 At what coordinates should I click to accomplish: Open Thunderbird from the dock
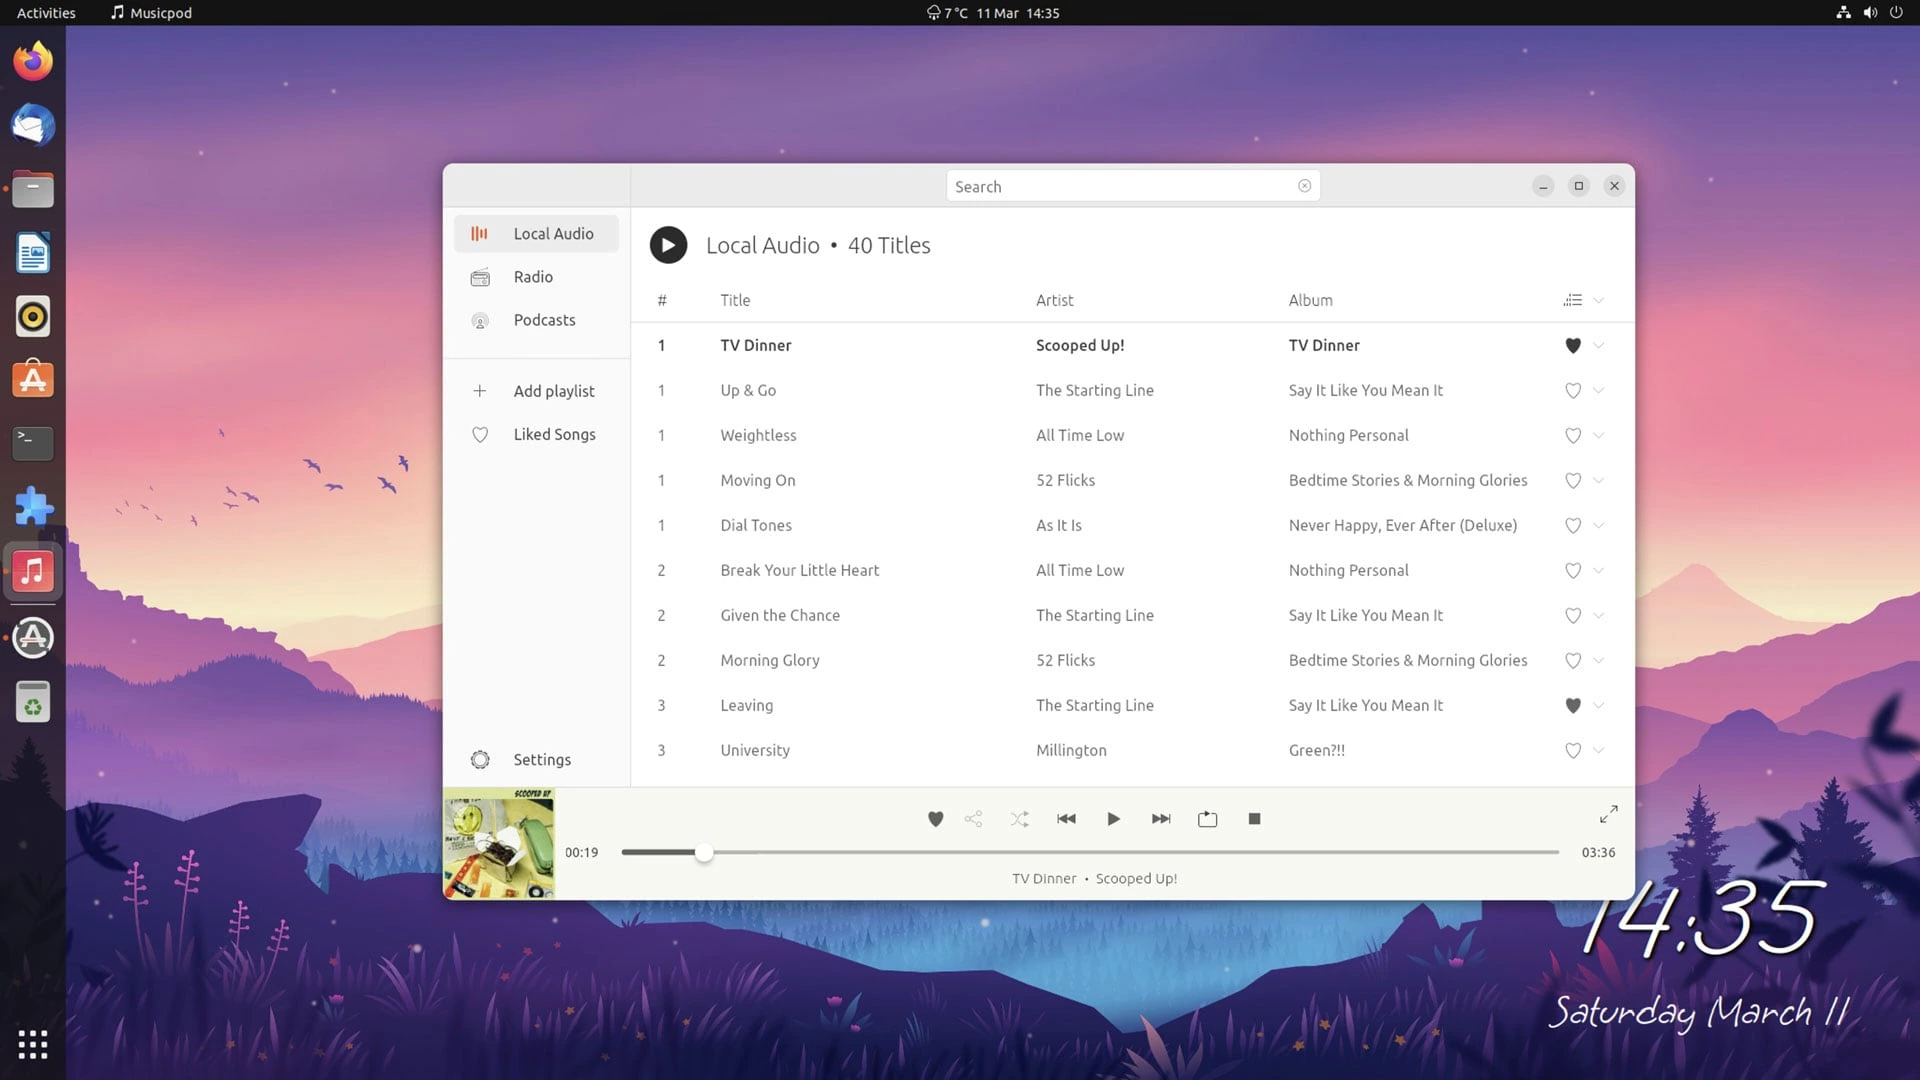[x=33, y=125]
